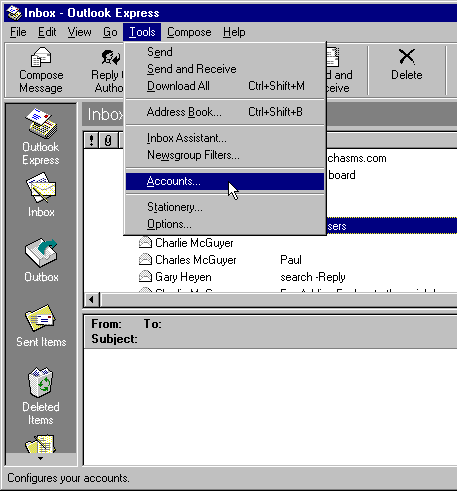This screenshot has height=491, width=457.
Task: Open the Compose menu
Action: [189, 32]
